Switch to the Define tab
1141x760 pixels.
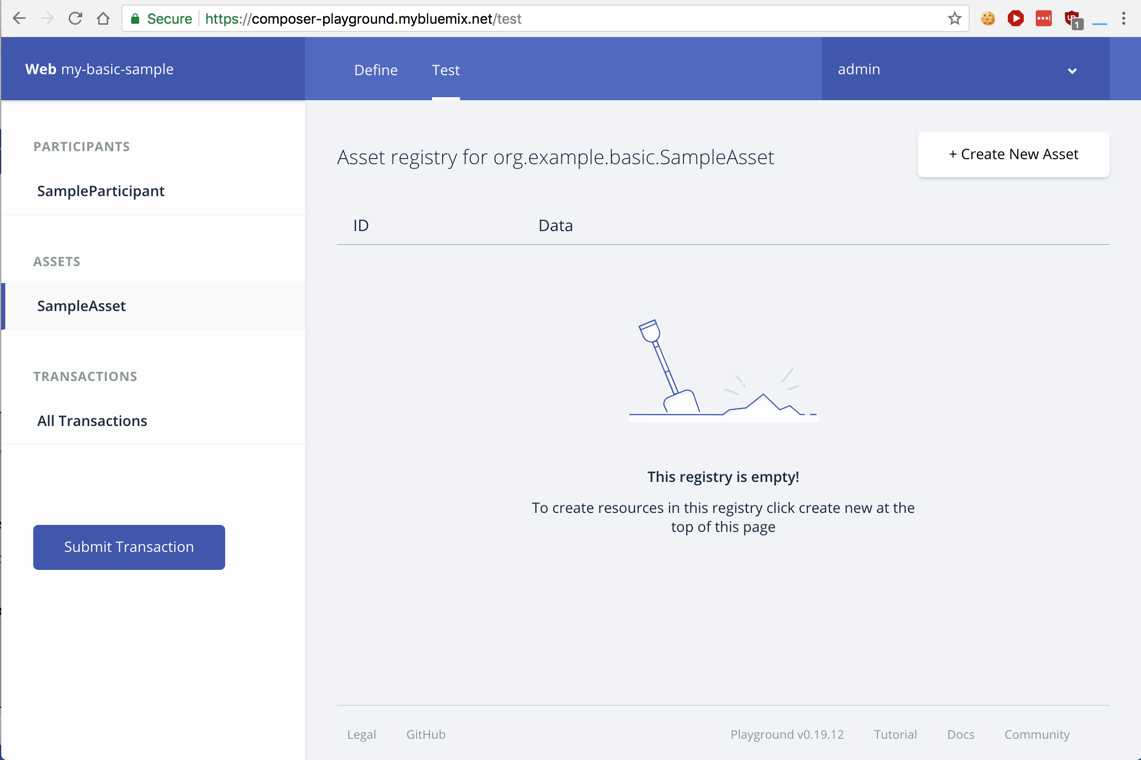(376, 70)
